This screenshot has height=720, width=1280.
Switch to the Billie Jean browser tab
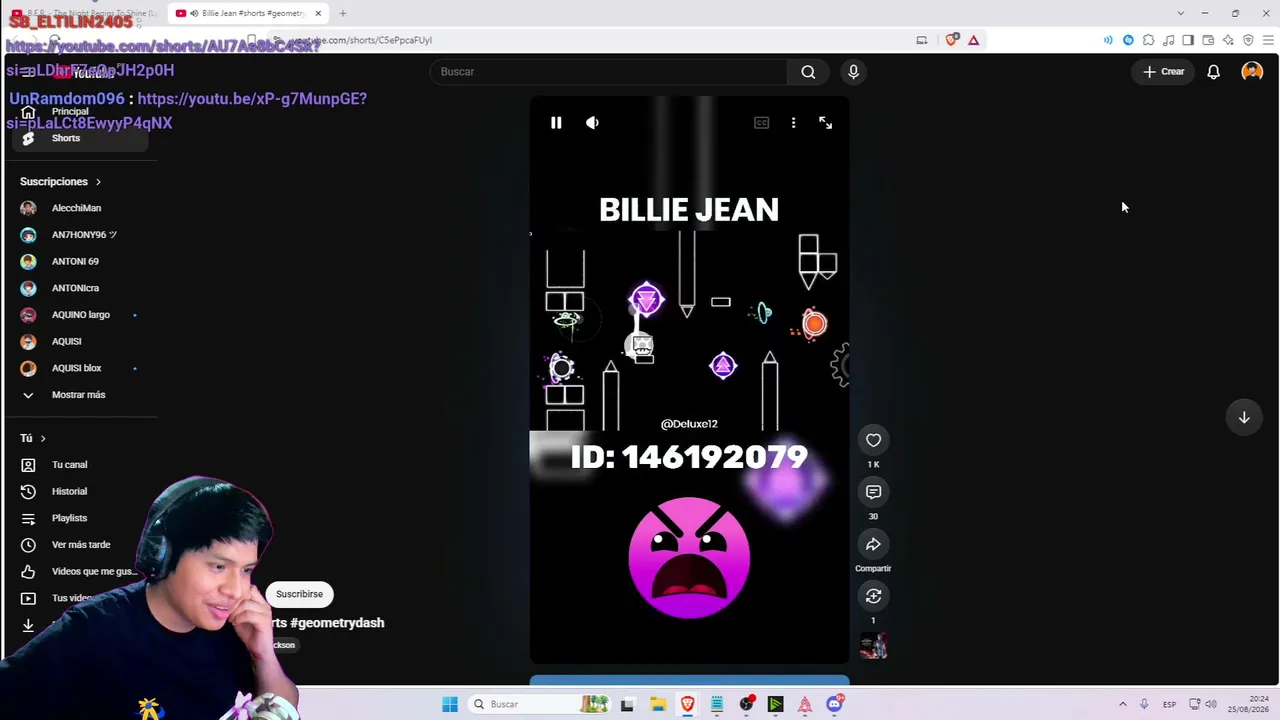(249, 13)
